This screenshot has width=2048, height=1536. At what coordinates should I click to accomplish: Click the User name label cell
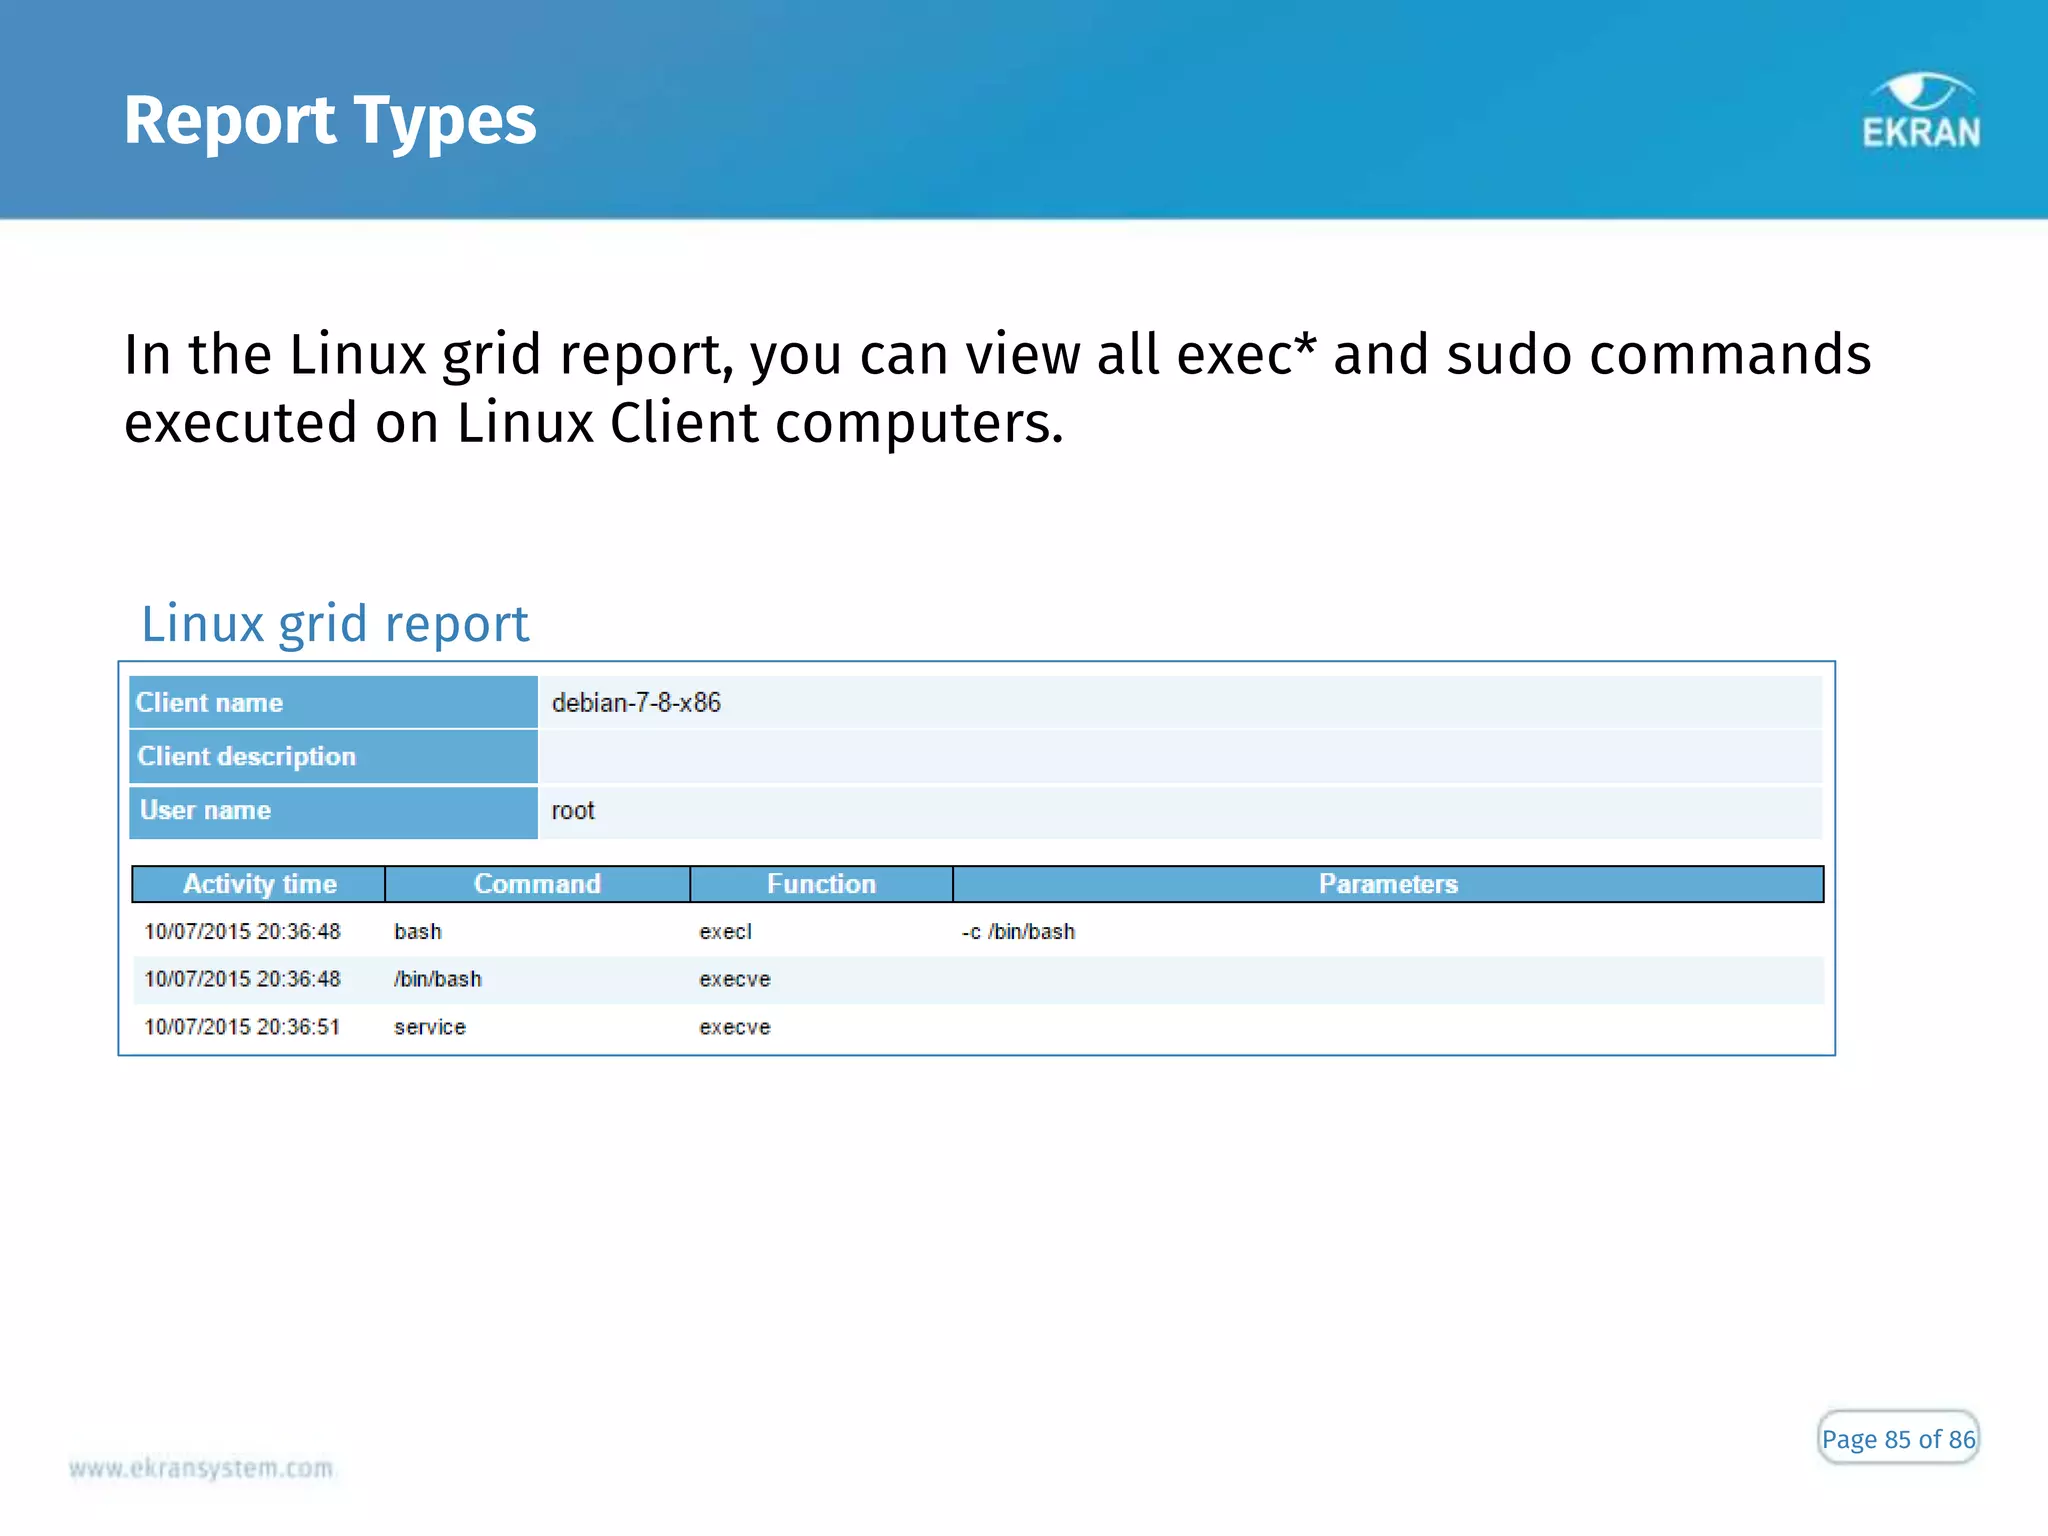[x=333, y=811]
